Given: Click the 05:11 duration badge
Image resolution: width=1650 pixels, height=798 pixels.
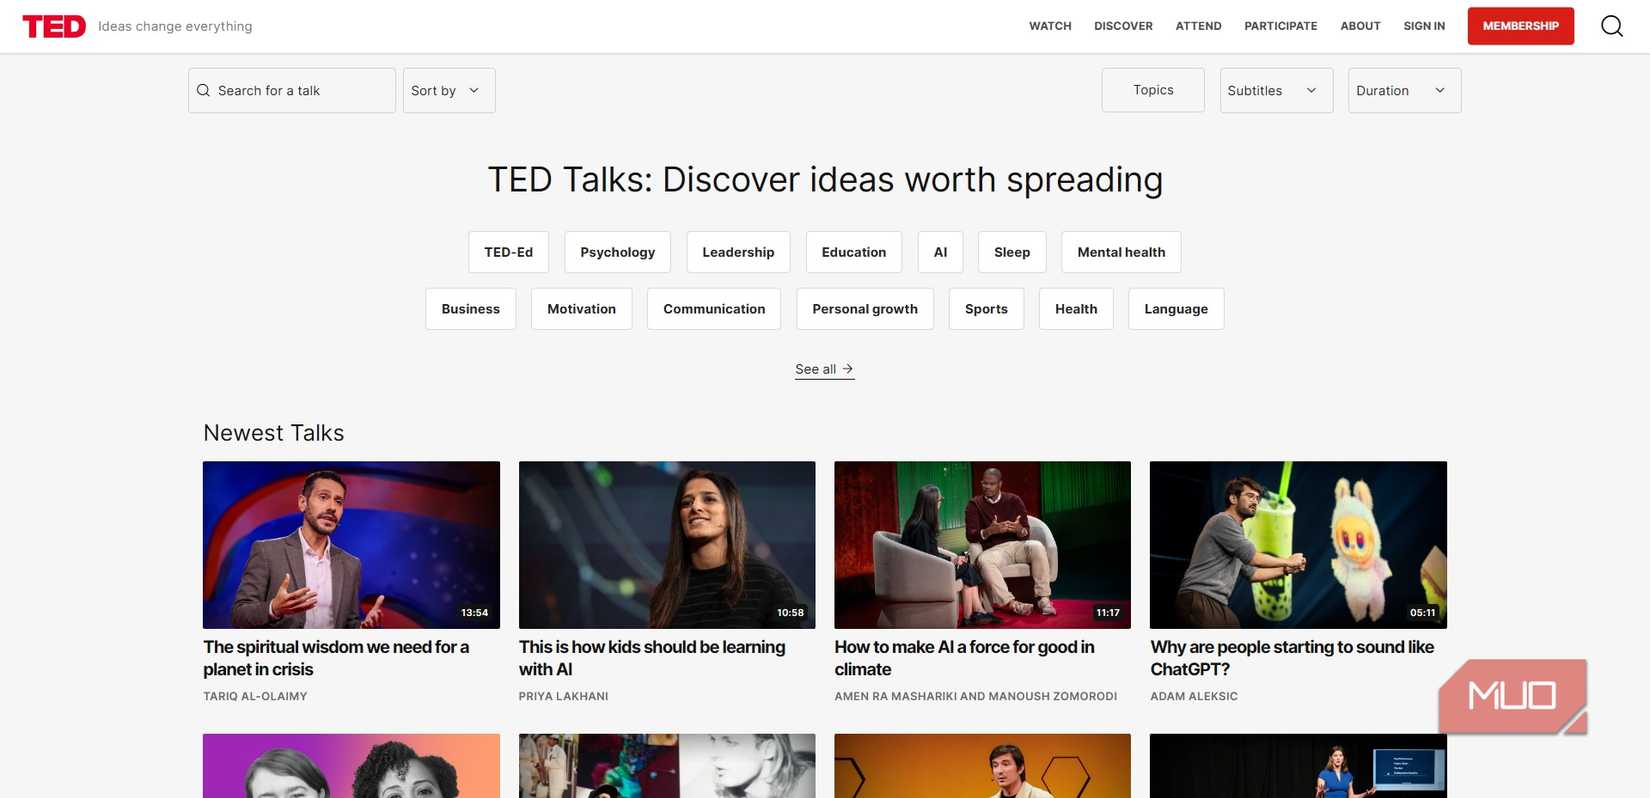Looking at the screenshot, I should [x=1422, y=613].
